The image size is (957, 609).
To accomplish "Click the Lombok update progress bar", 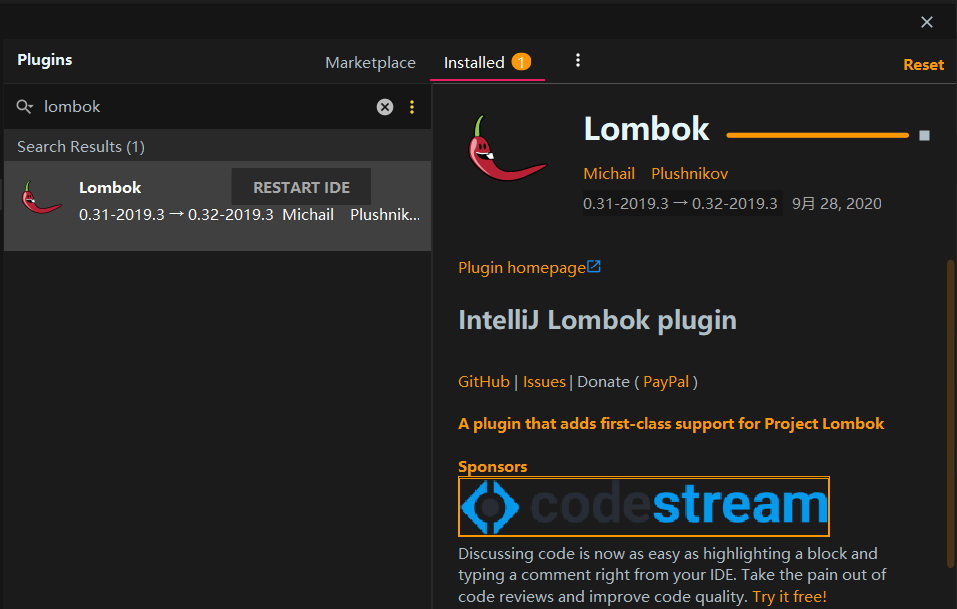I will pyautogui.click(x=818, y=135).
